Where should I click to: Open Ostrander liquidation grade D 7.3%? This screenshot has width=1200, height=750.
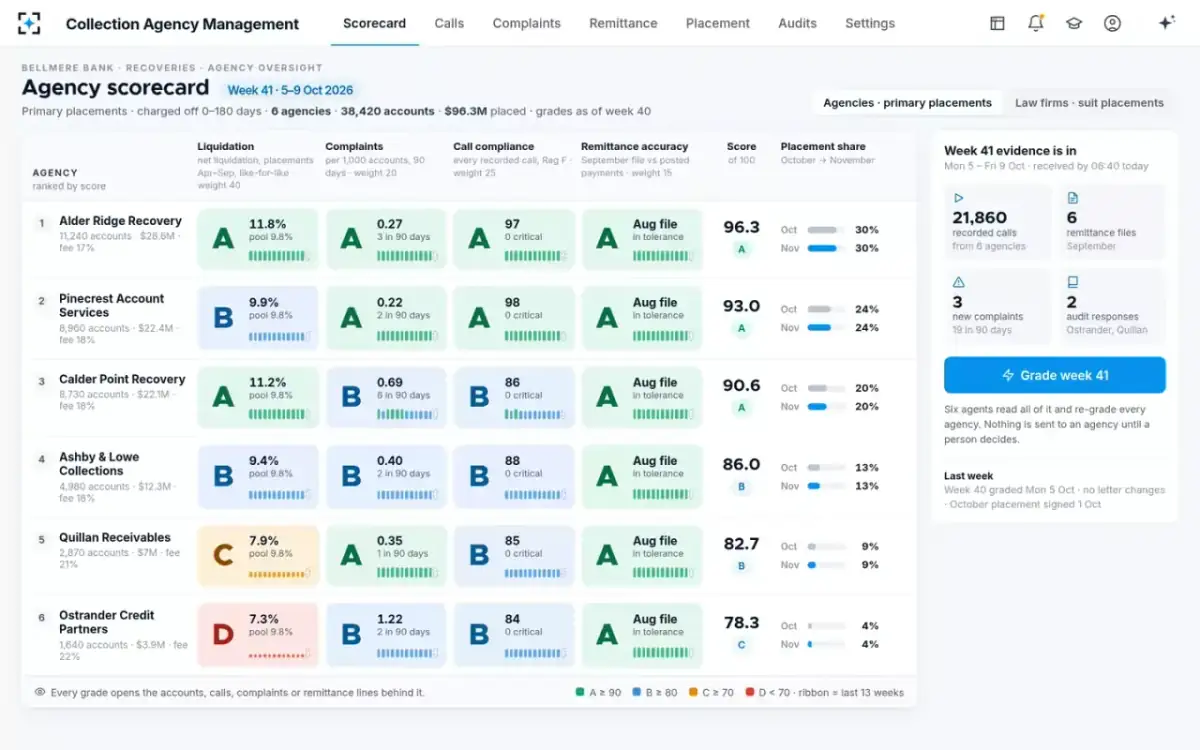click(x=258, y=635)
